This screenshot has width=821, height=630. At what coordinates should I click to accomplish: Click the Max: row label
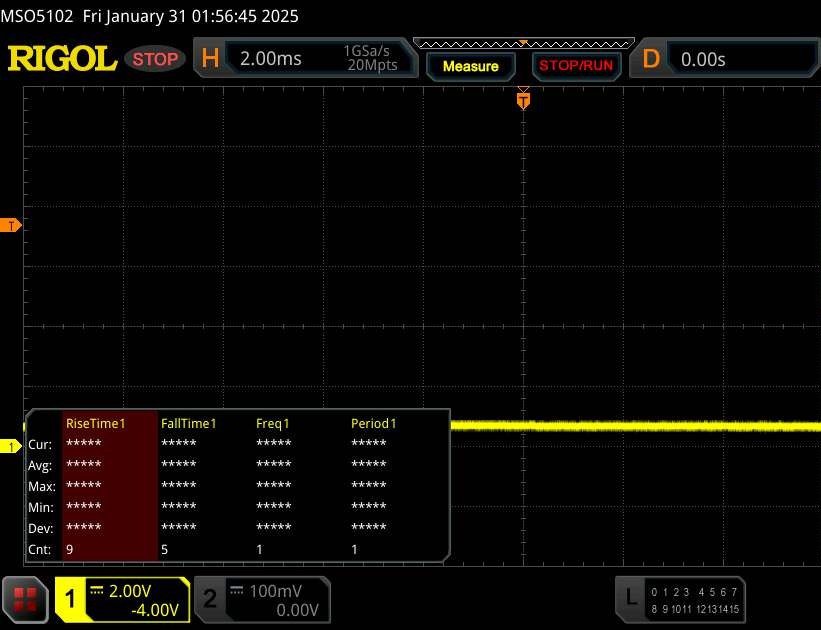[x=42, y=487]
